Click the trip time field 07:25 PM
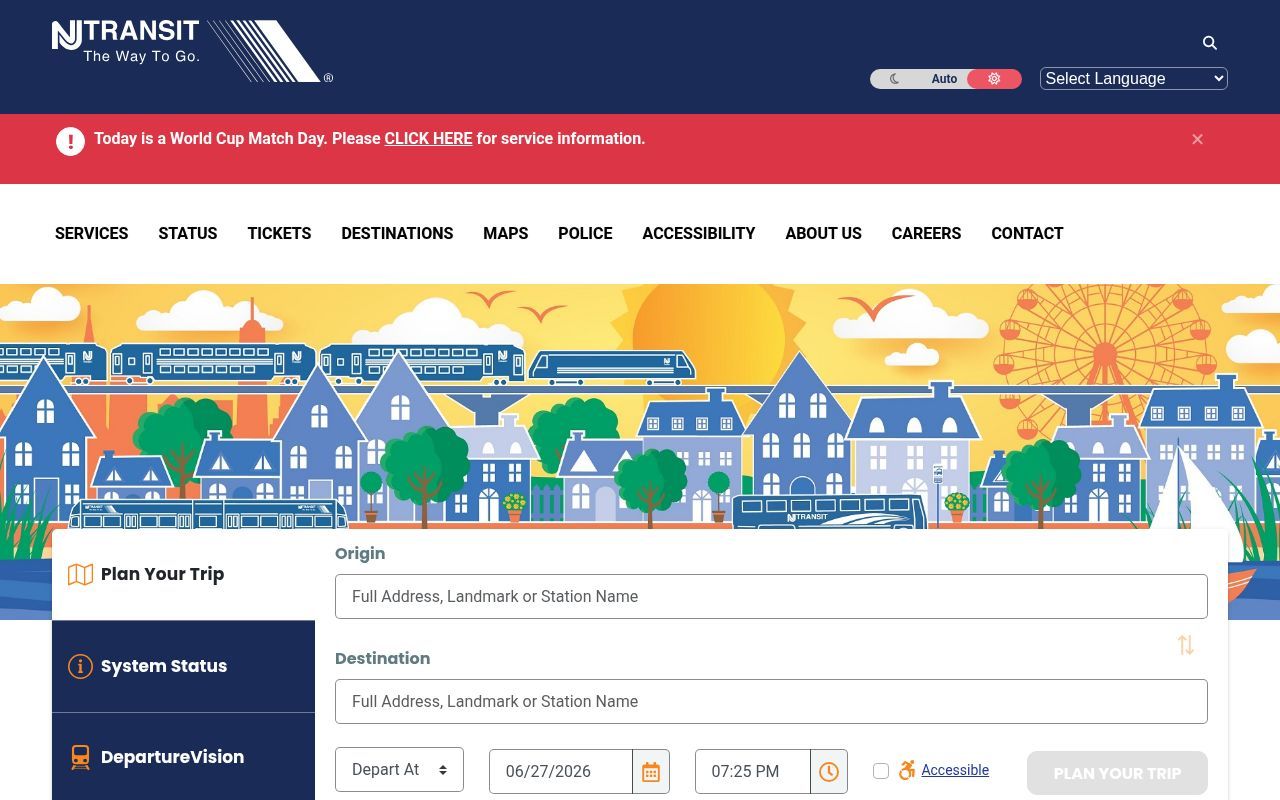Image resolution: width=1280 pixels, height=800 pixels. coord(752,771)
